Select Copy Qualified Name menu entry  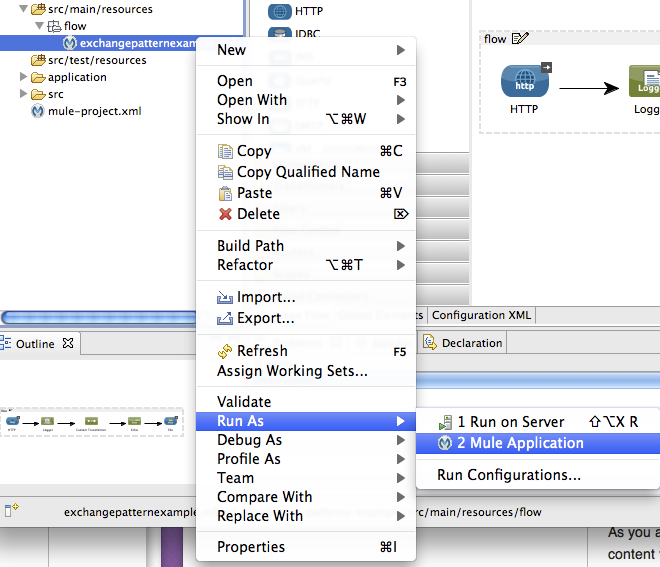(307, 172)
